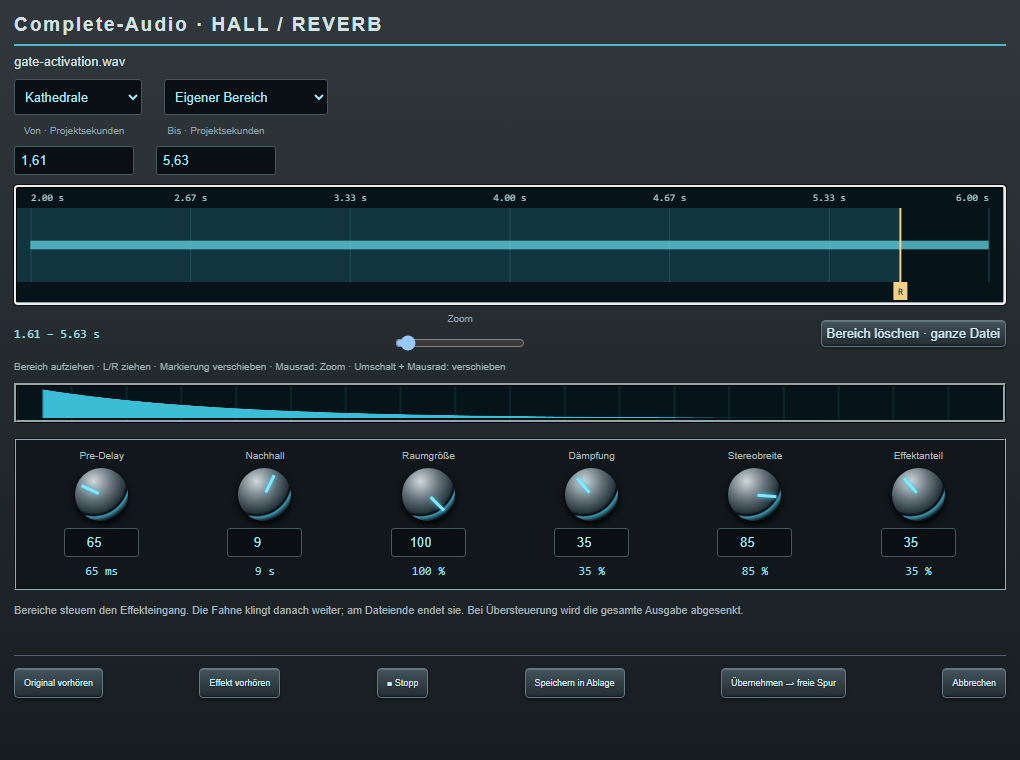Click the Stereobreite knob
This screenshot has width=1020, height=760.
click(755, 494)
